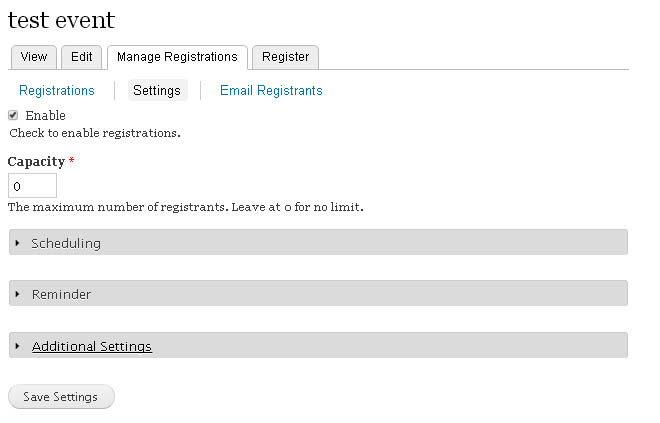Uncheck the Enable registrations checkbox
The image size is (660, 423).
[13, 115]
